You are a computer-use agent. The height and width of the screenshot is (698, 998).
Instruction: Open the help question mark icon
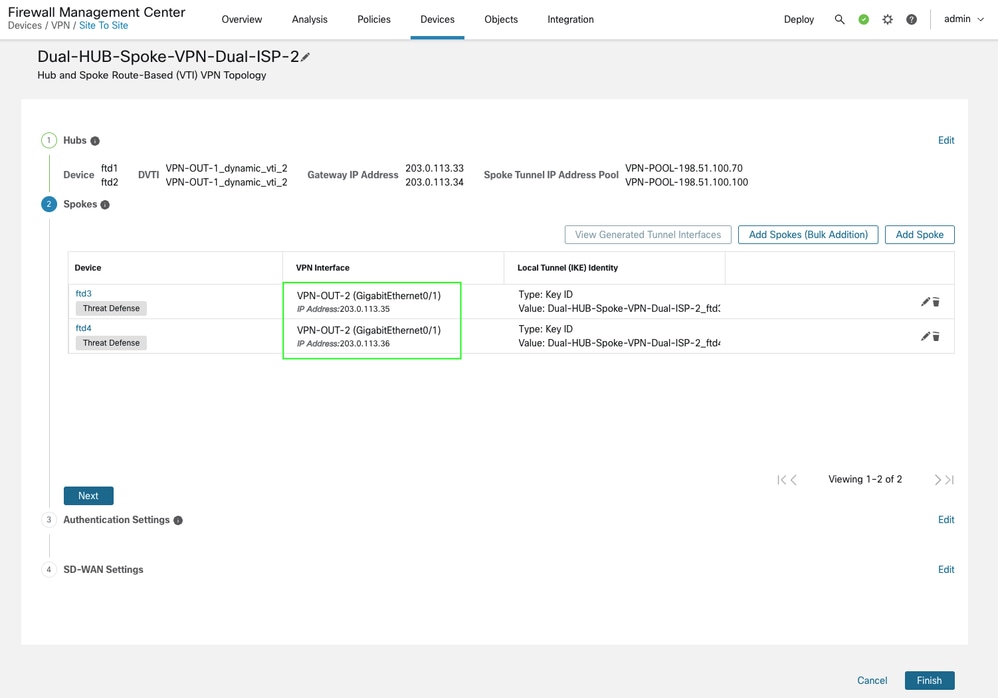911,20
